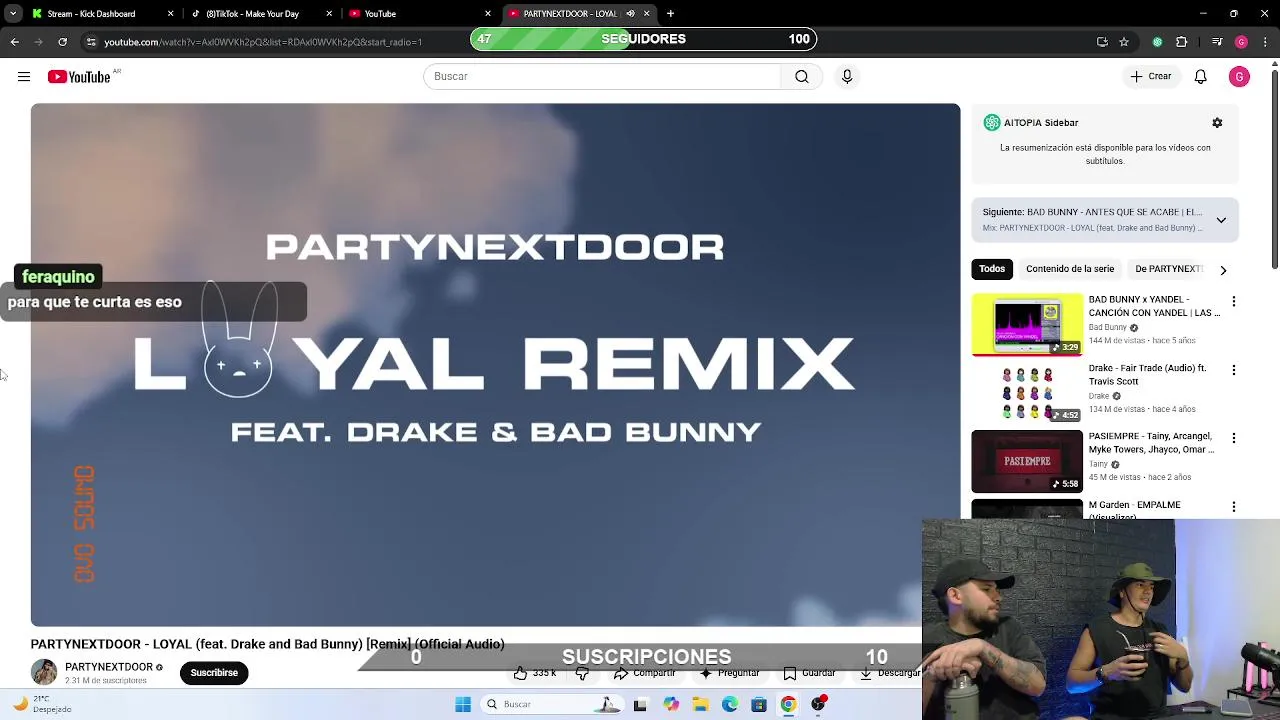This screenshot has height=720, width=1280.
Task: Open Drake Fair Trade video thumbnail
Action: [x=1027, y=393]
